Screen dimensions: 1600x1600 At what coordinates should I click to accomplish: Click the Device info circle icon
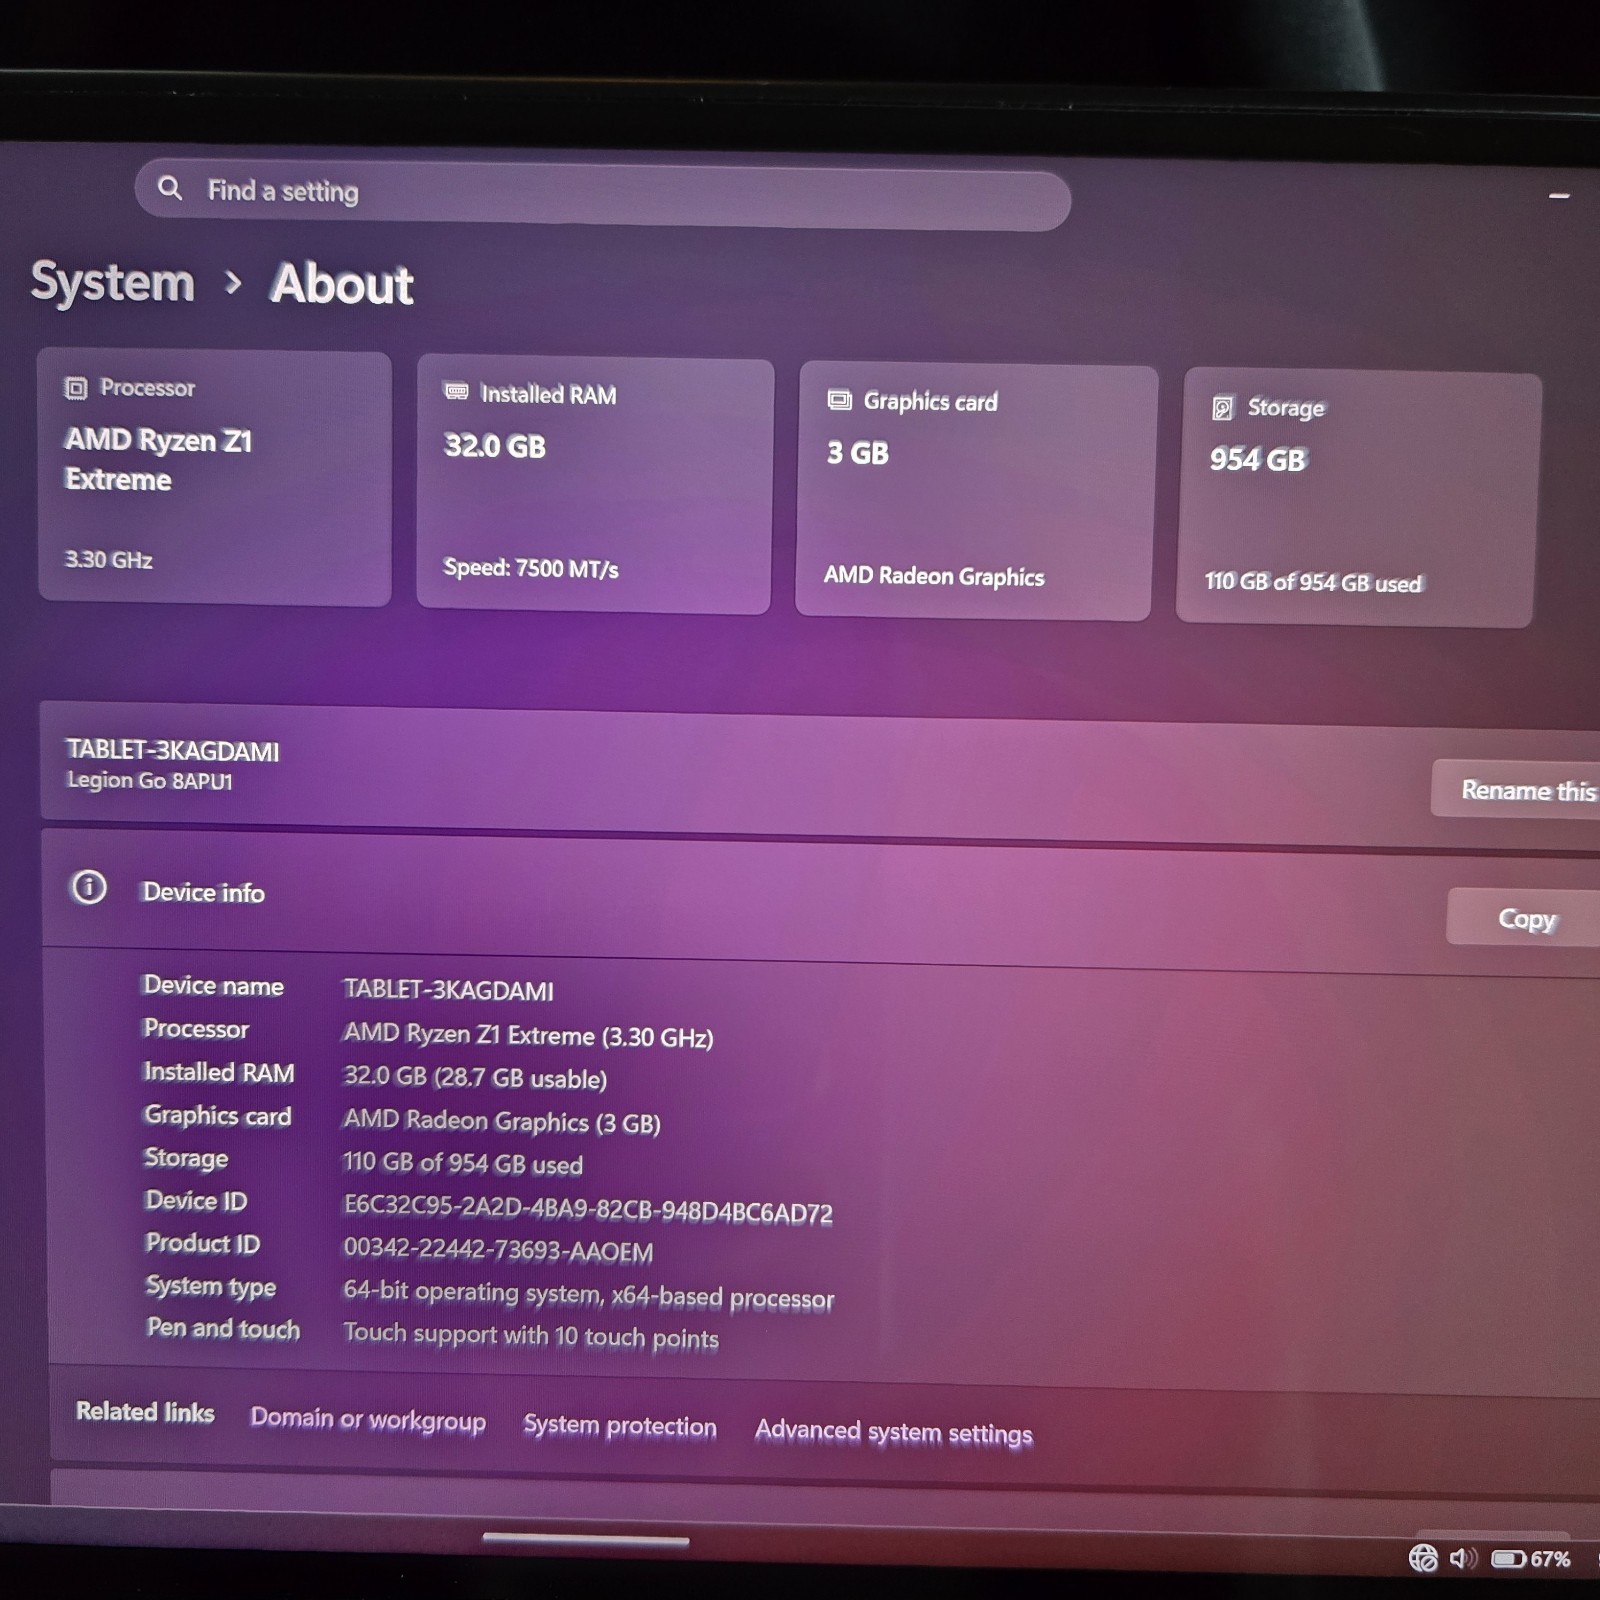point(89,887)
